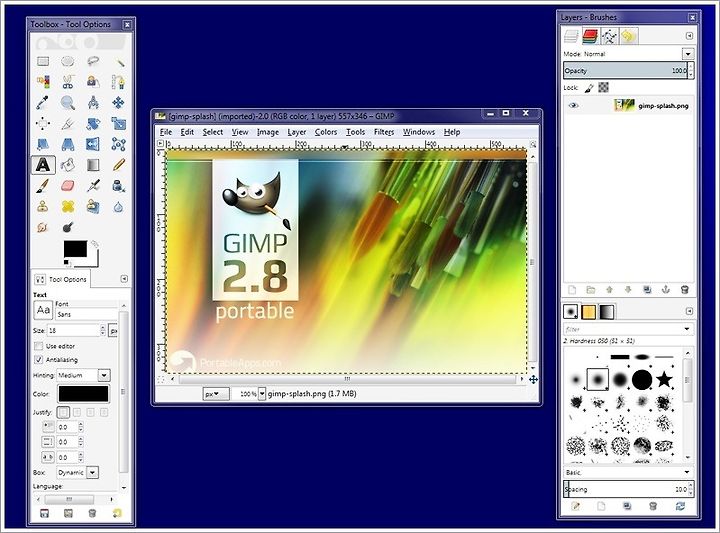Open the Windows menu
The image size is (720, 533).
coord(419,132)
